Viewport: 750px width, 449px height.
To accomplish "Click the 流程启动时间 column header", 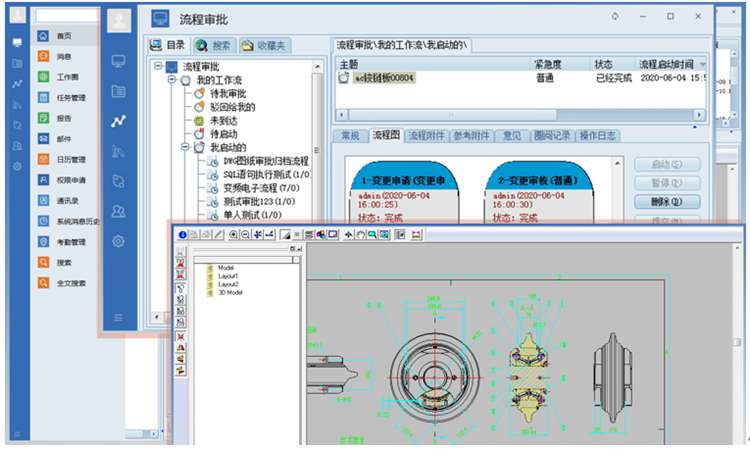I will pos(671,64).
